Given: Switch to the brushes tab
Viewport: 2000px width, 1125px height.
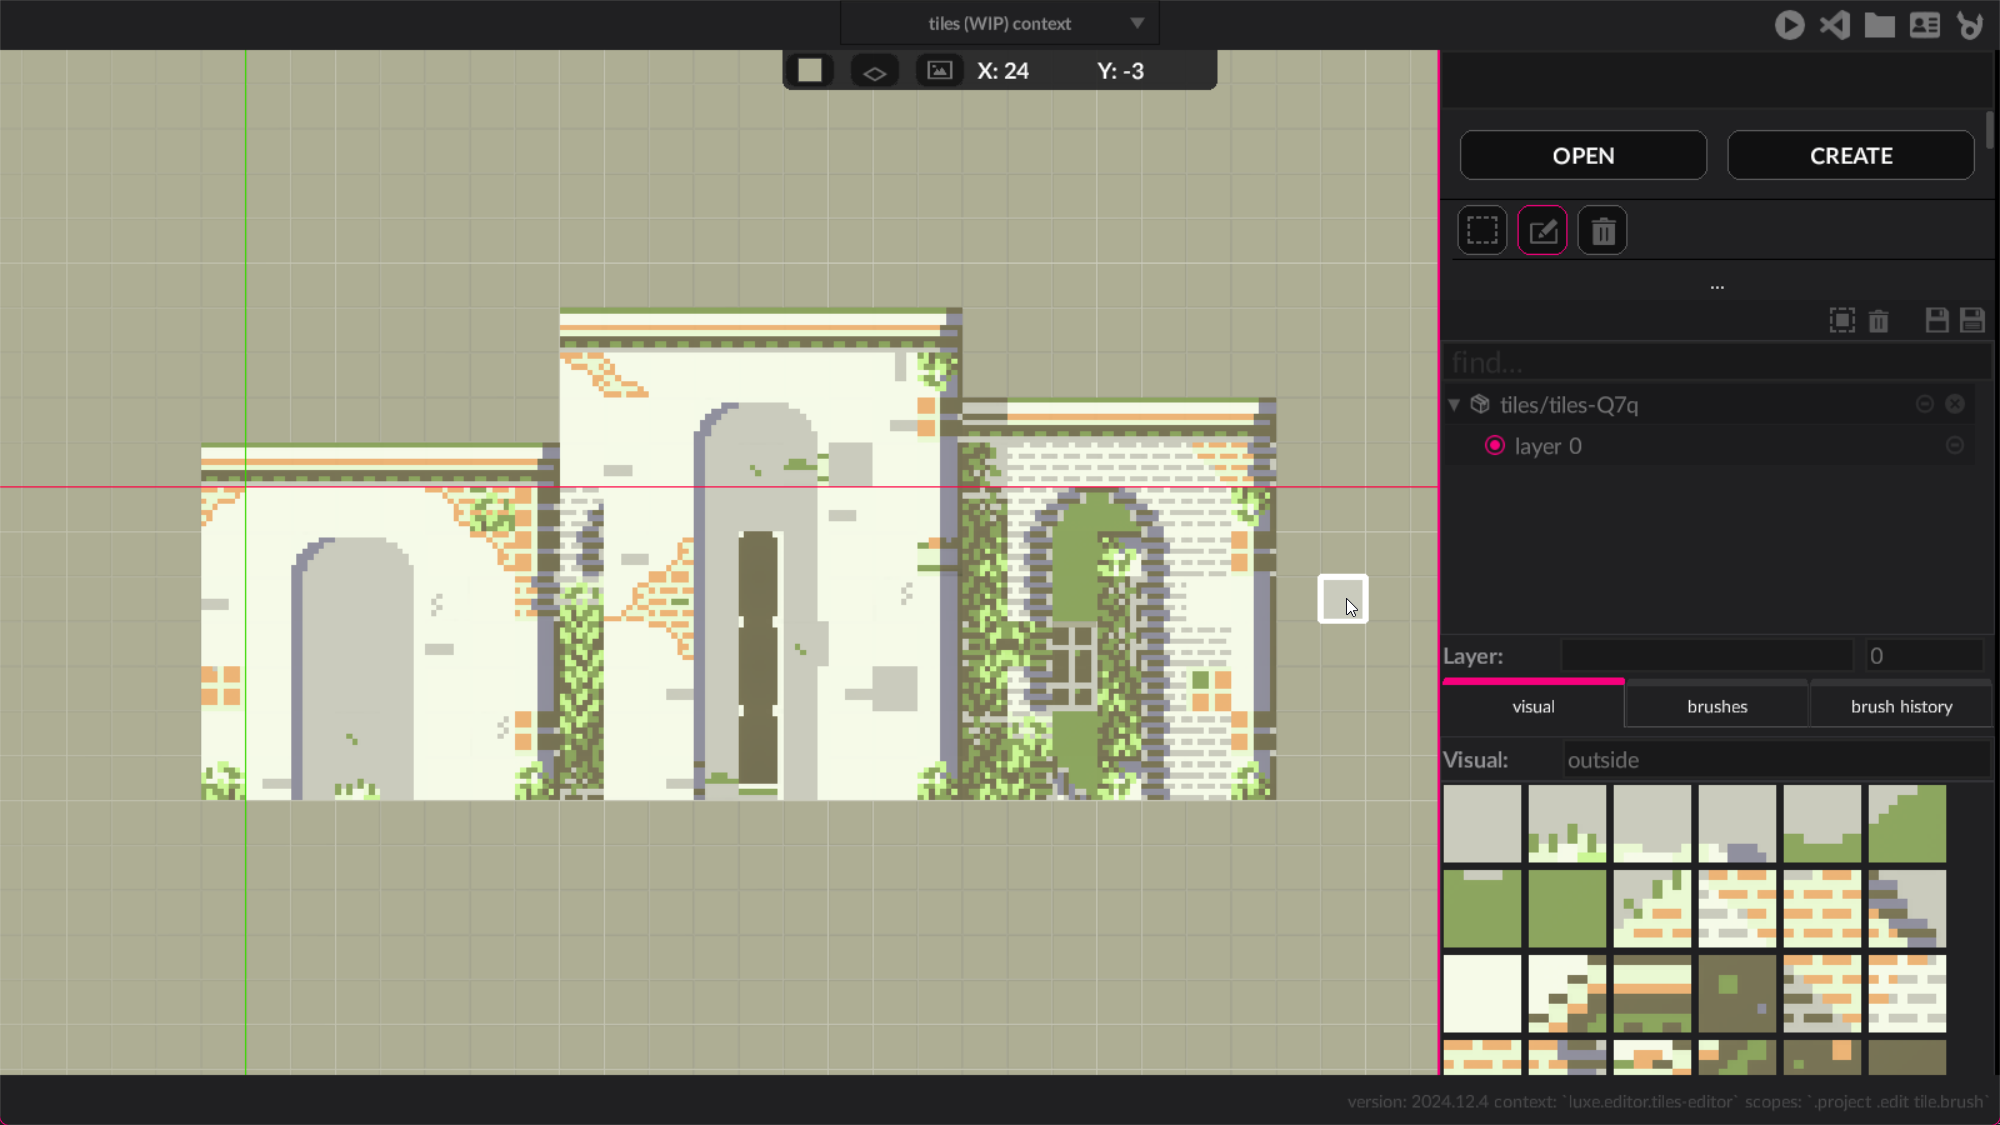Looking at the screenshot, I should [x=1717, y=706].
